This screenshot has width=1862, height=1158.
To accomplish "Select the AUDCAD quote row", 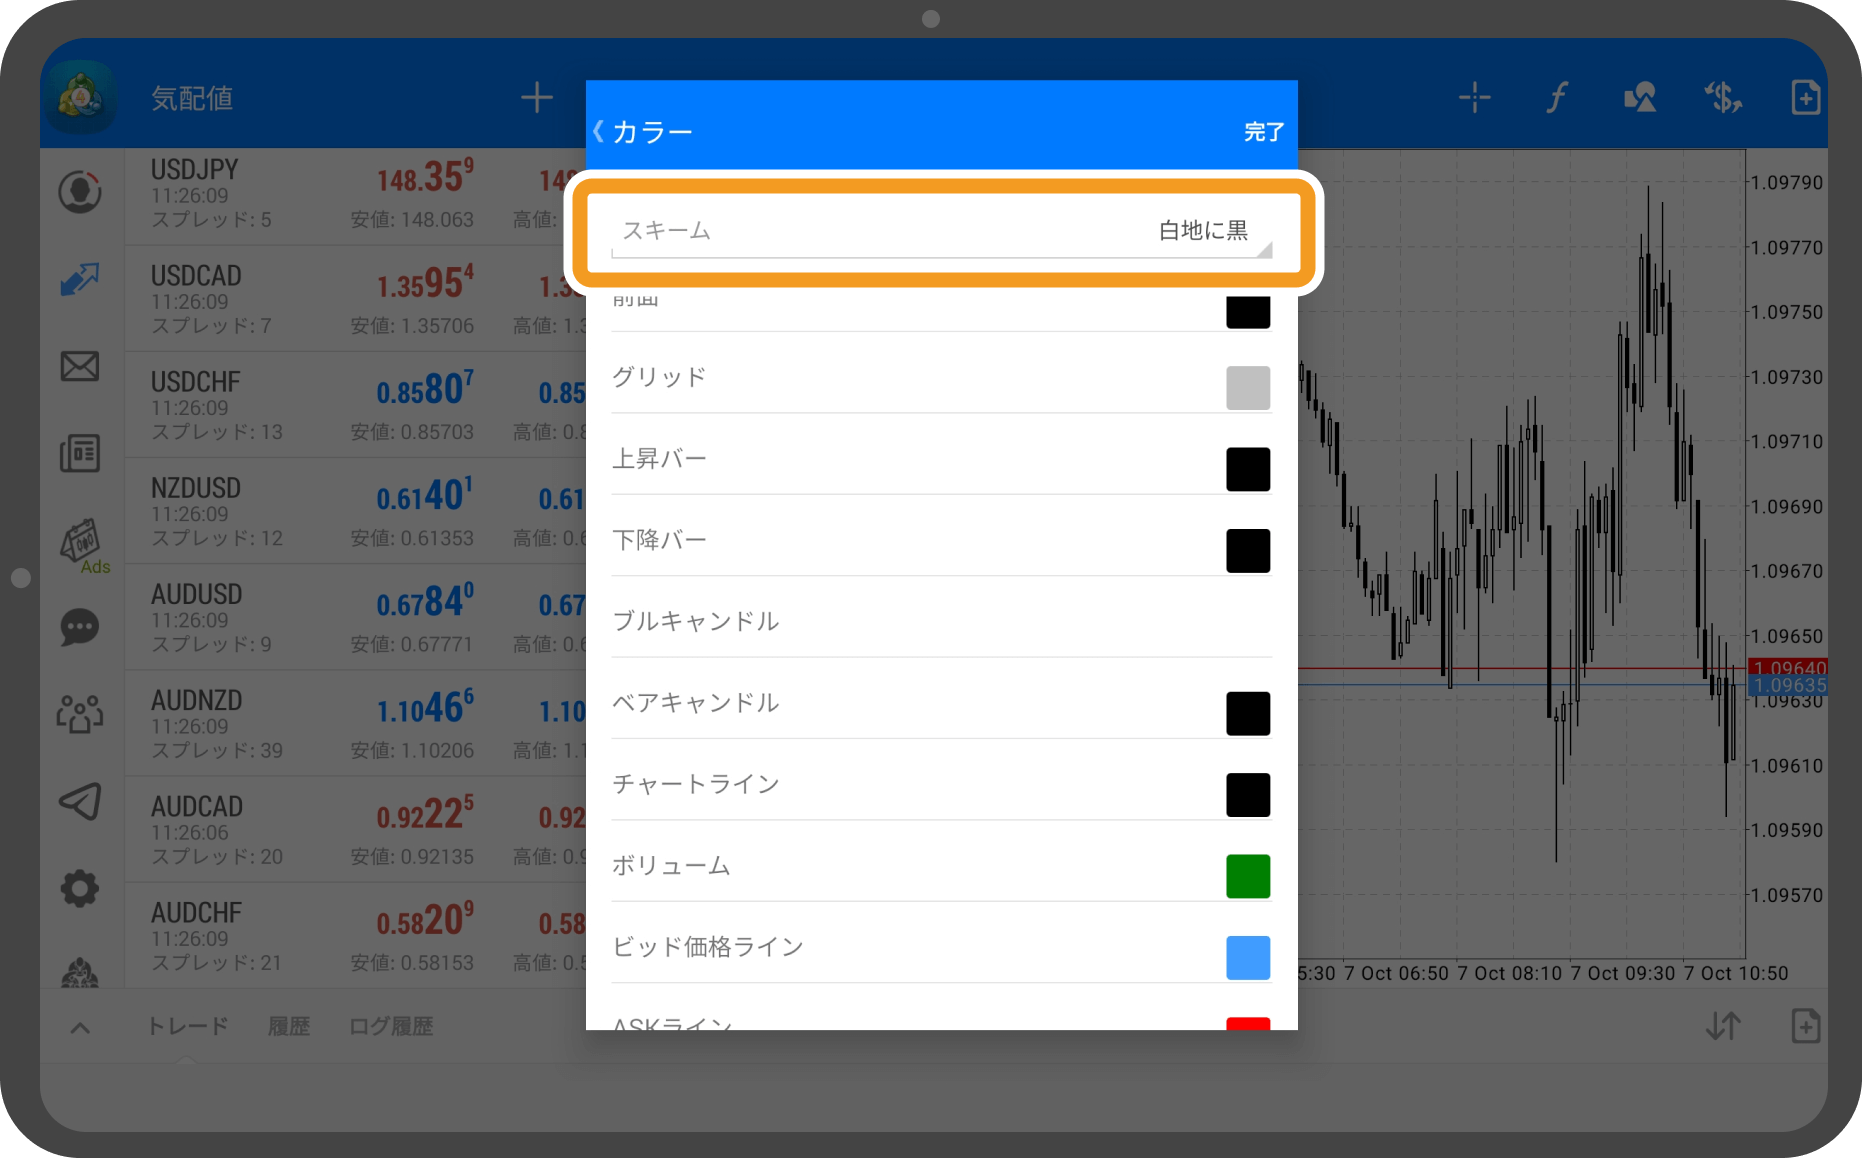I will pos(355,831).
